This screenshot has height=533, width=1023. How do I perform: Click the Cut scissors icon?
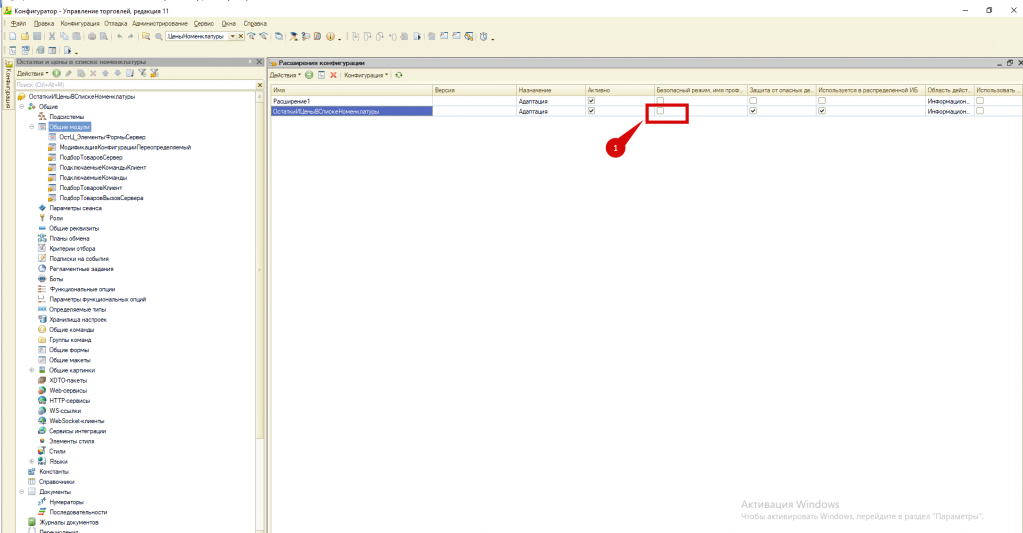pos(52,37)
